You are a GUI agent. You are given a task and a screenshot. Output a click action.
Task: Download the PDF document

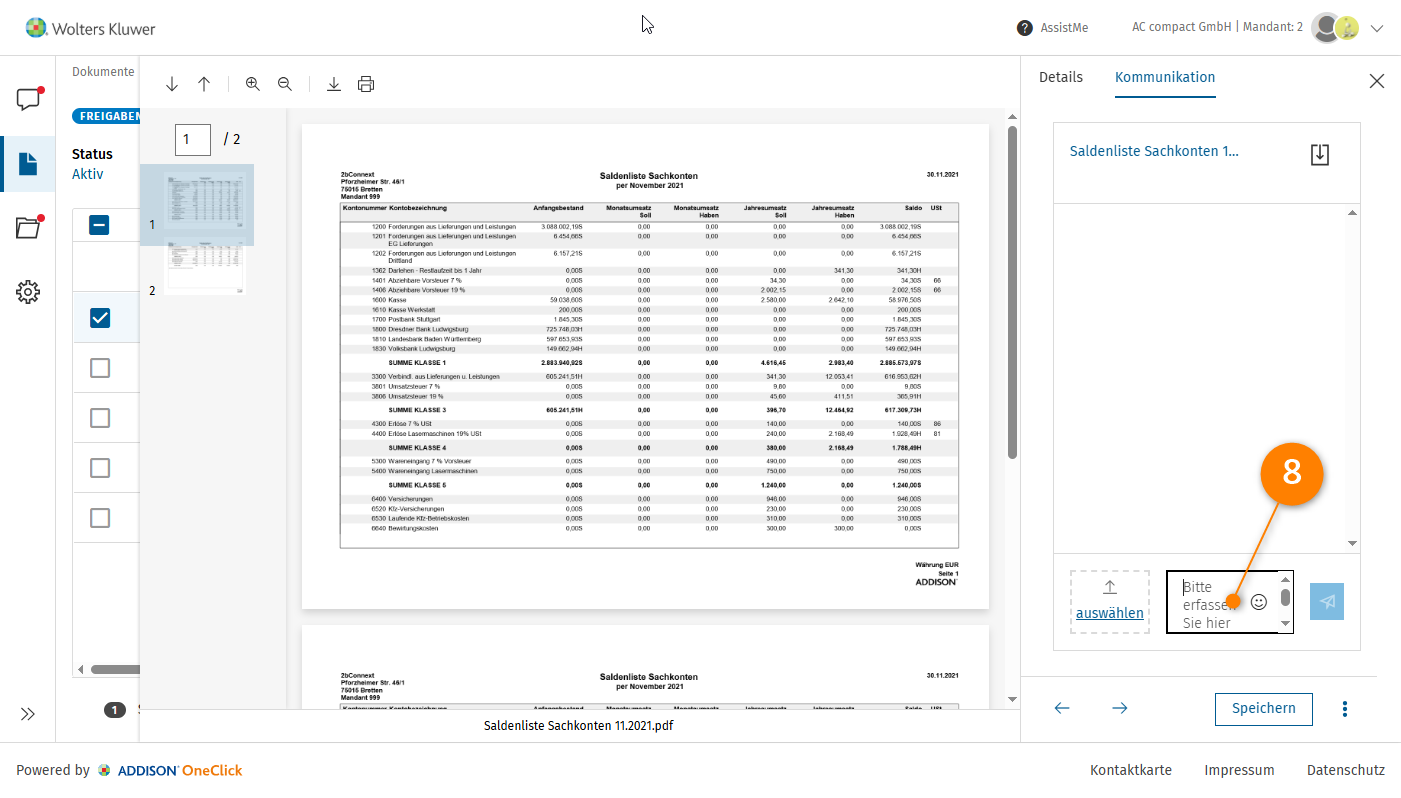click(x=334, y=84)
